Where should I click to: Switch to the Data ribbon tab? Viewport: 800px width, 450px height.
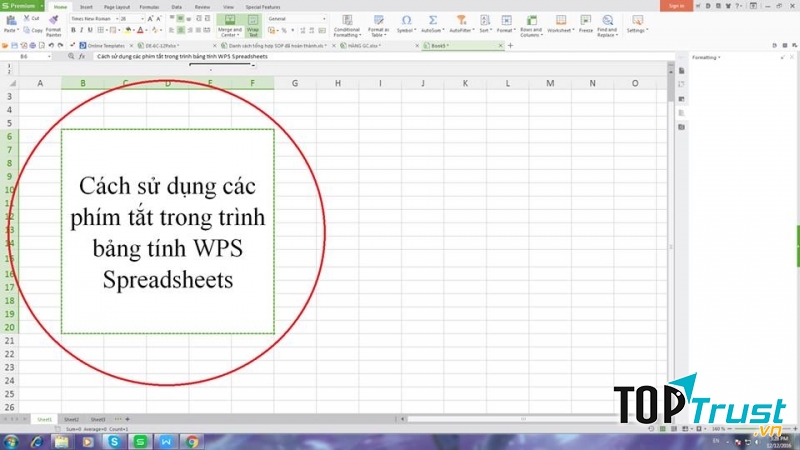pyautogui.click(x=177, y=7)
